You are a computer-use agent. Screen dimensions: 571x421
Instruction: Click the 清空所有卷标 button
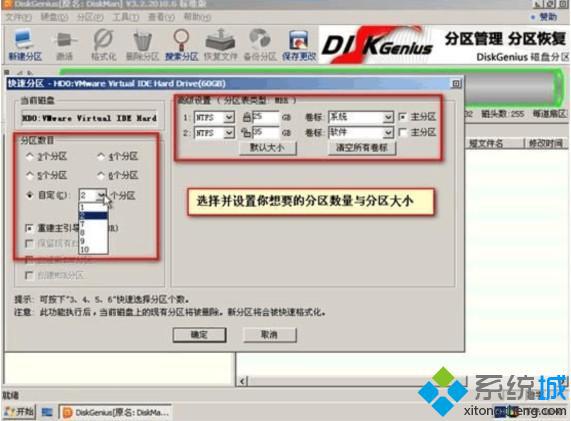[x=362, y=148]
